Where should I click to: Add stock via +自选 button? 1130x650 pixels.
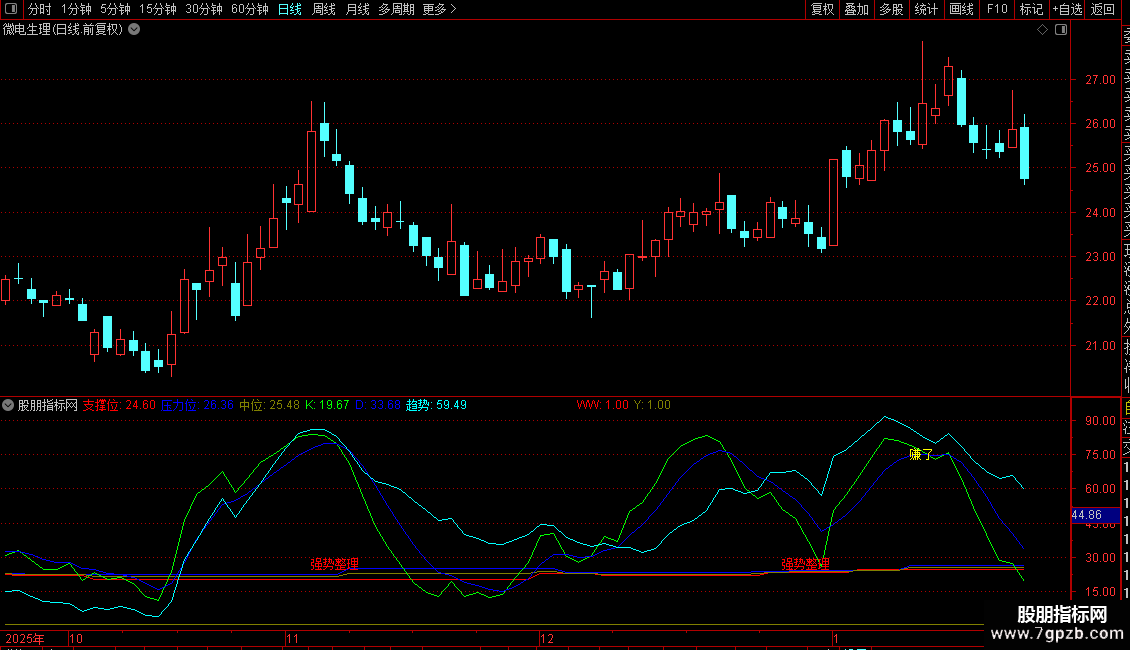tap(1066, 9)
